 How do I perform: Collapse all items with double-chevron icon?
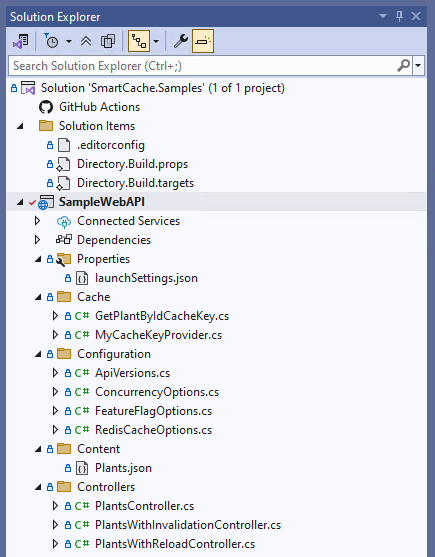tap(86, 42)
